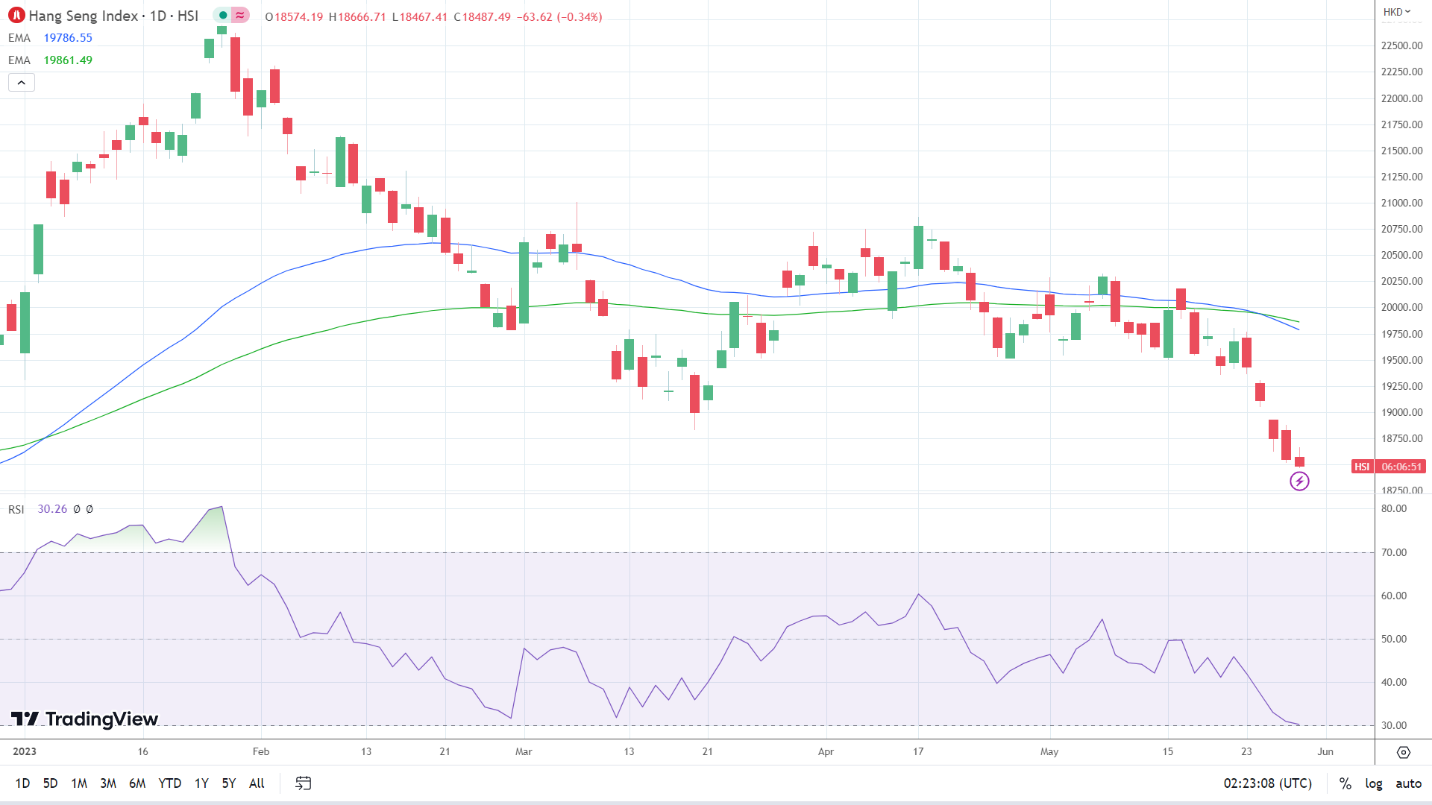This screenshot has width=1432, height=805.
Task: Open the UTC timezone clock menu
Action: [x=1266, y=783]
